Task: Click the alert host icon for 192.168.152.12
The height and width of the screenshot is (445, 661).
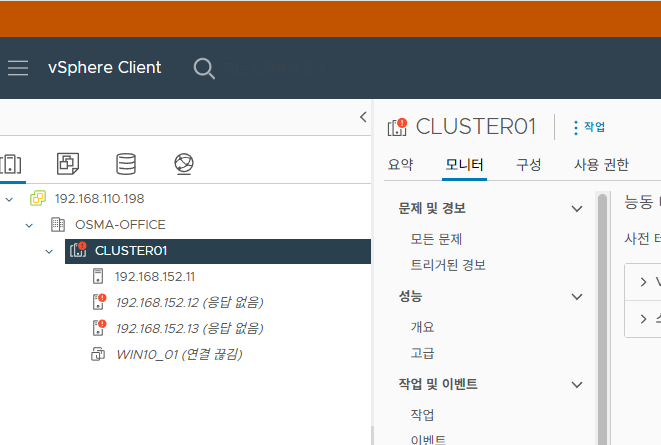Action: point(99,302)
